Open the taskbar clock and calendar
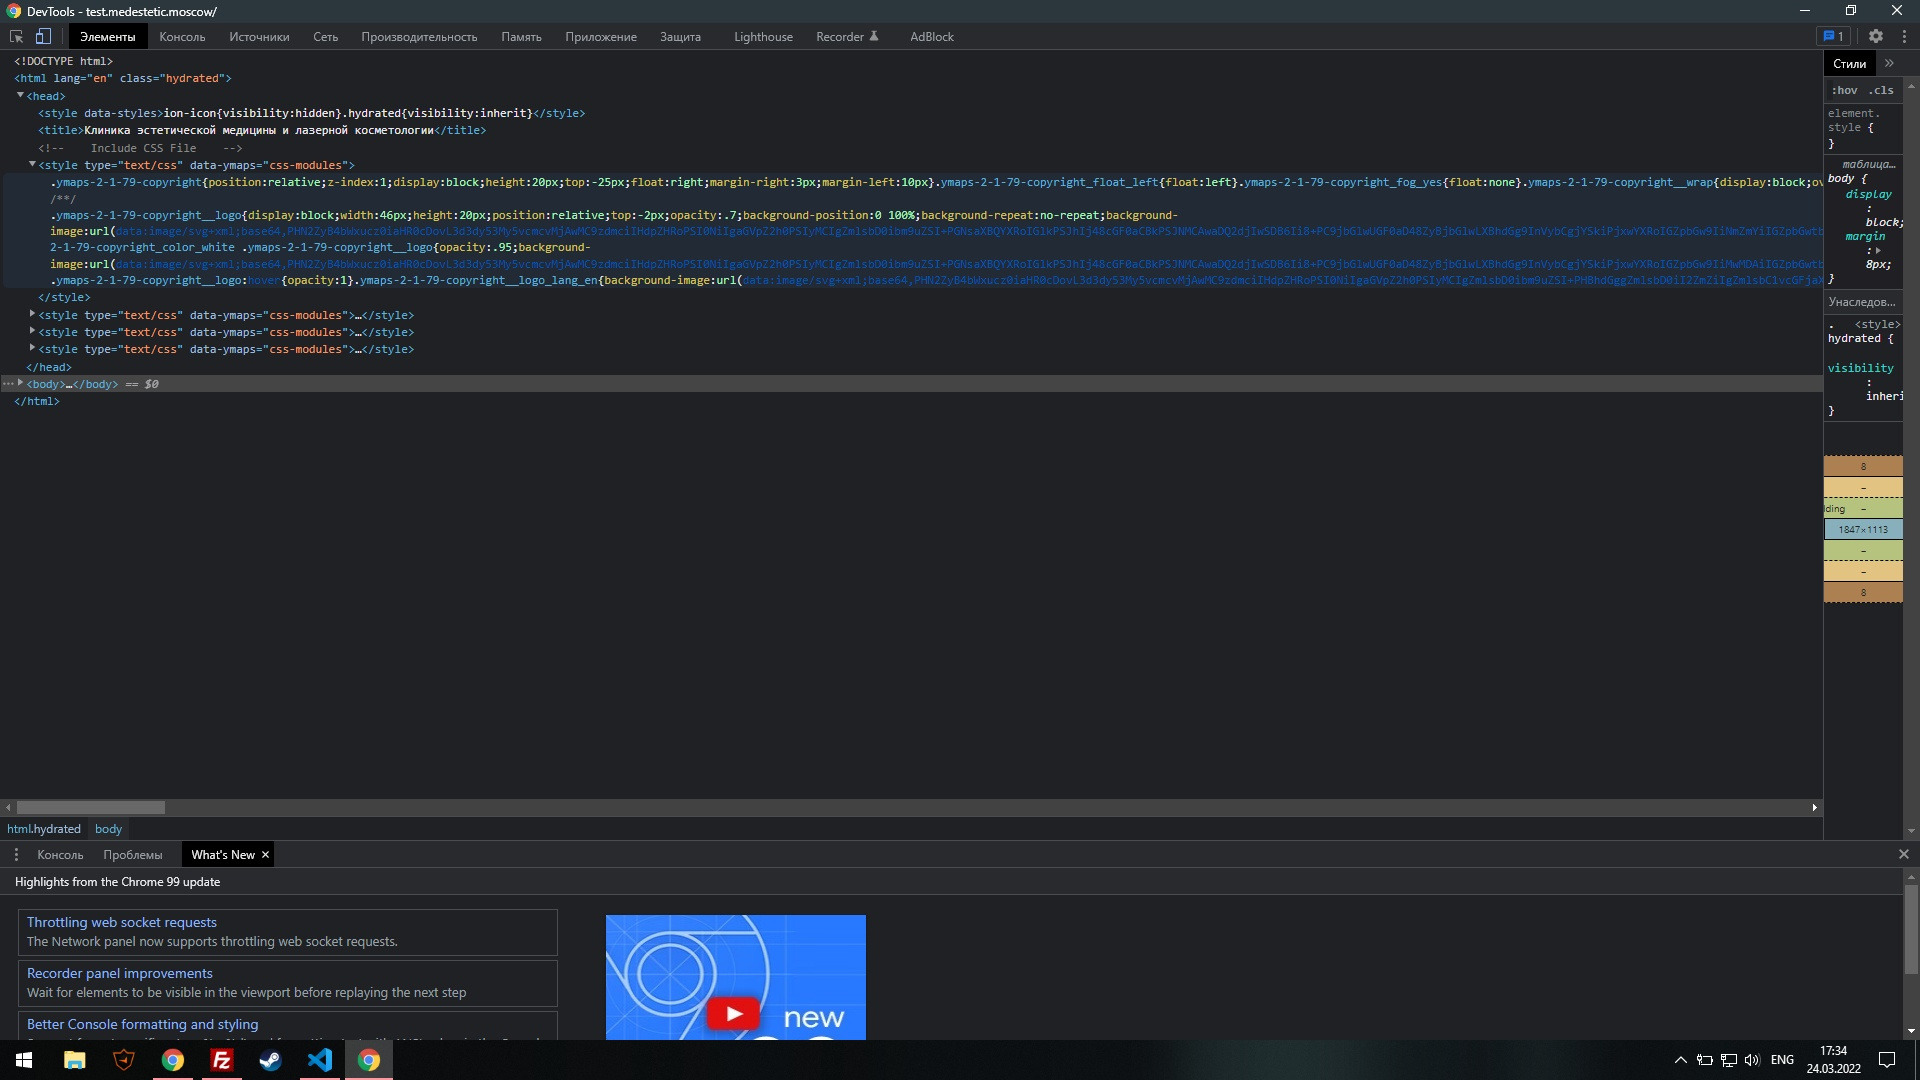 [1833, 1060]
